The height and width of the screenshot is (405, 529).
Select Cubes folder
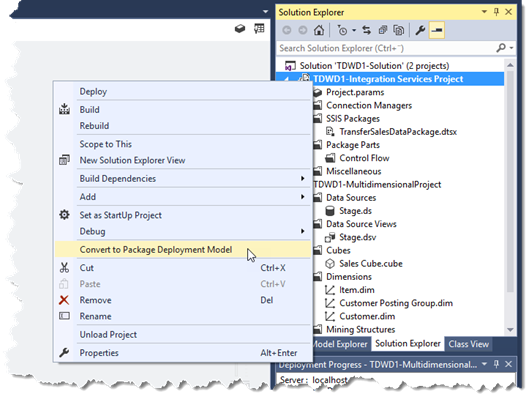(338, 250)
